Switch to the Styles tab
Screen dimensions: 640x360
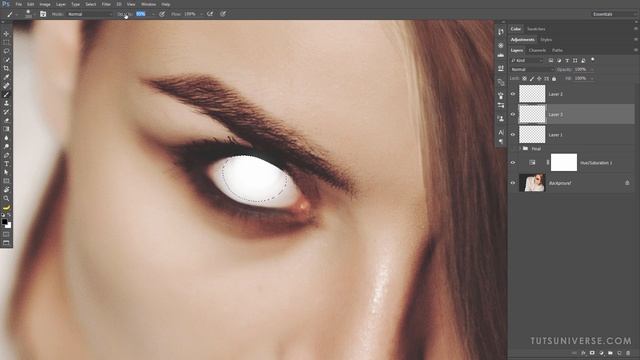coord(546,40)
